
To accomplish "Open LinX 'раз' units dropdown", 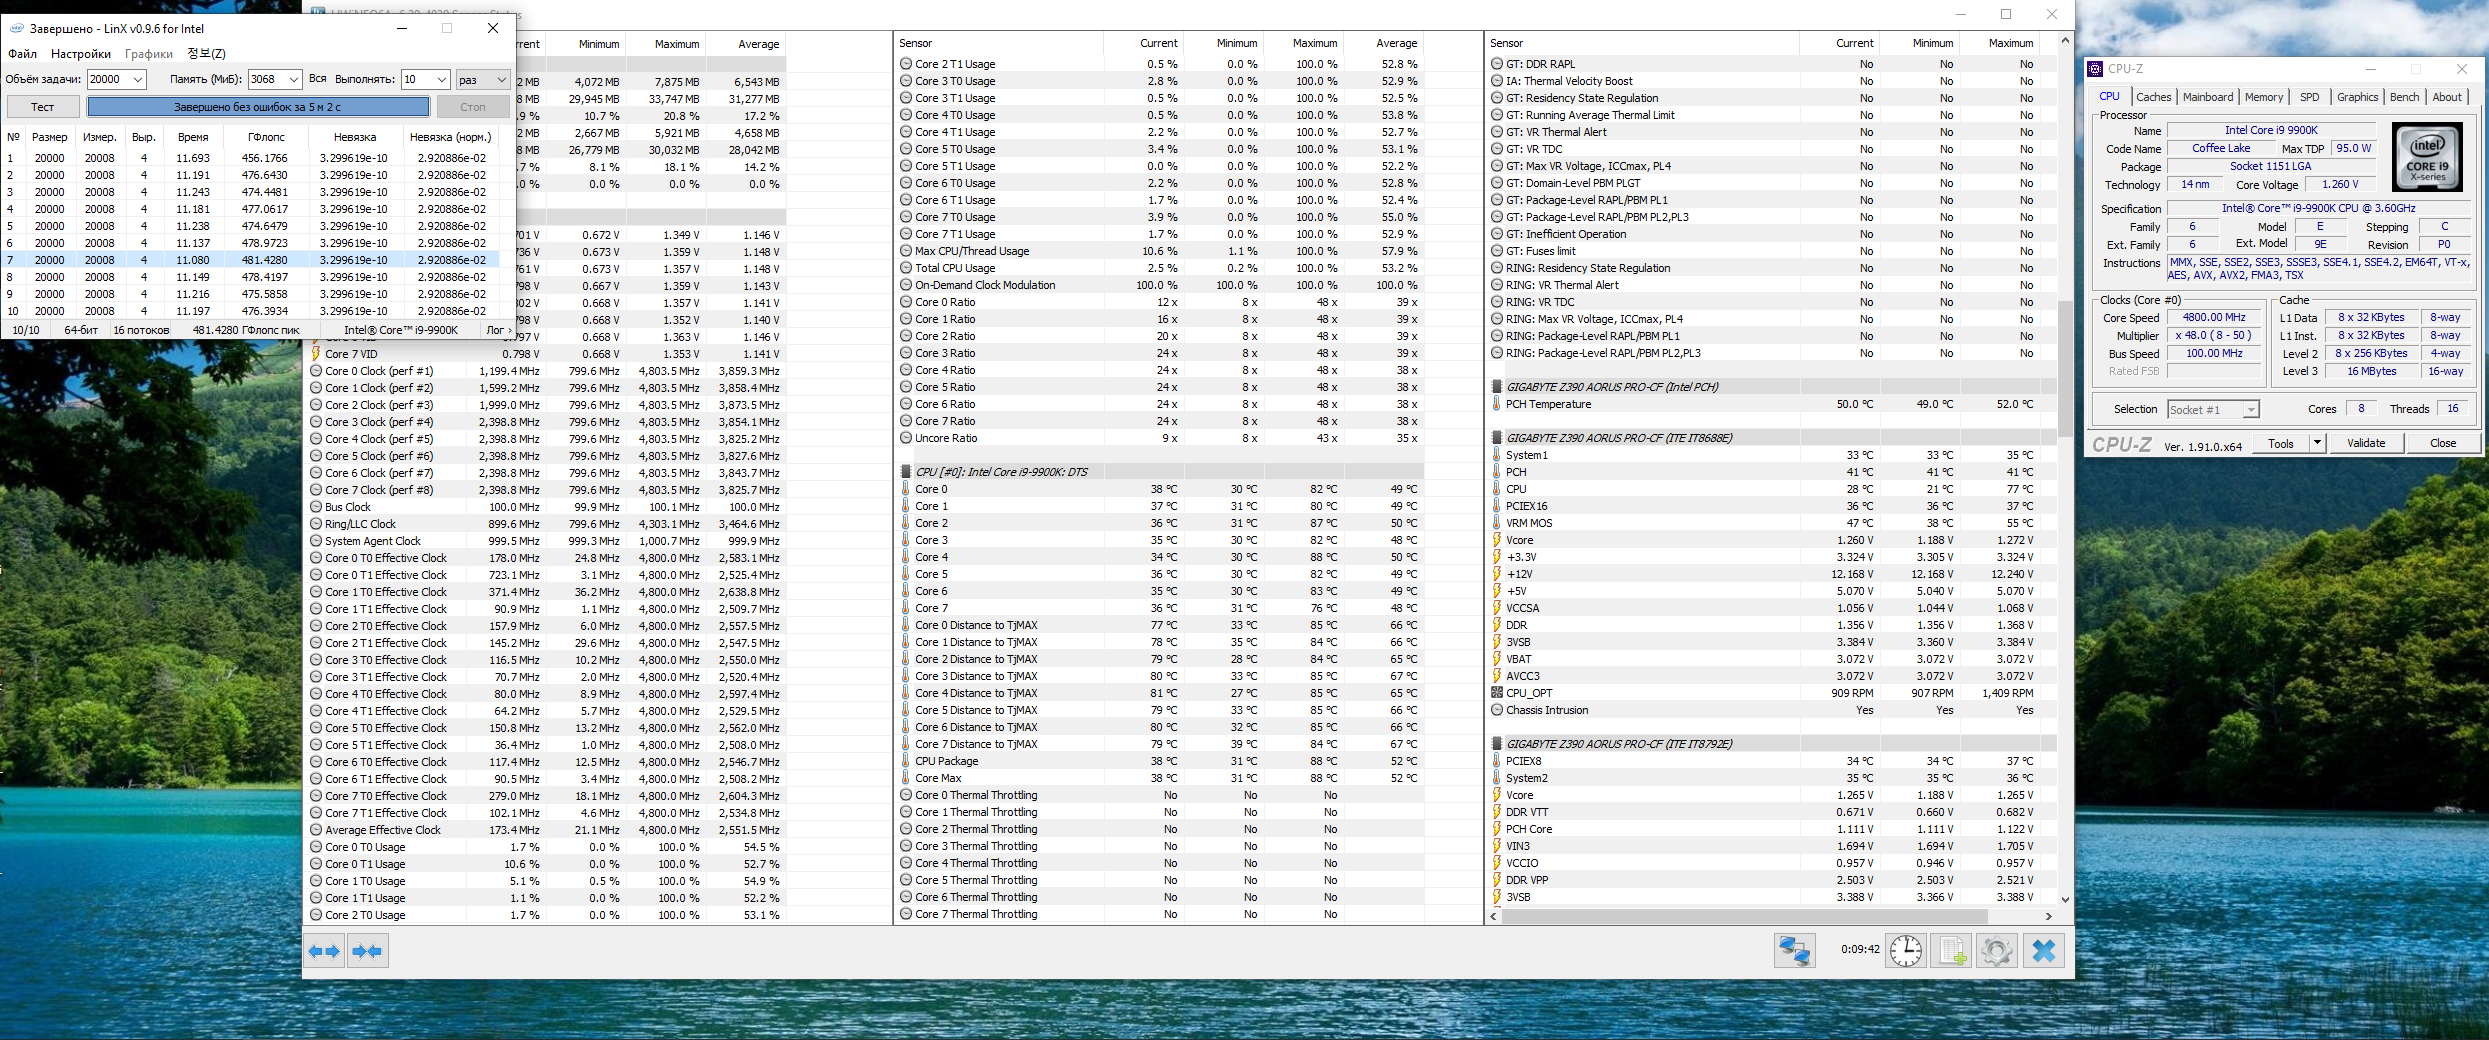I will pos(501,79).
